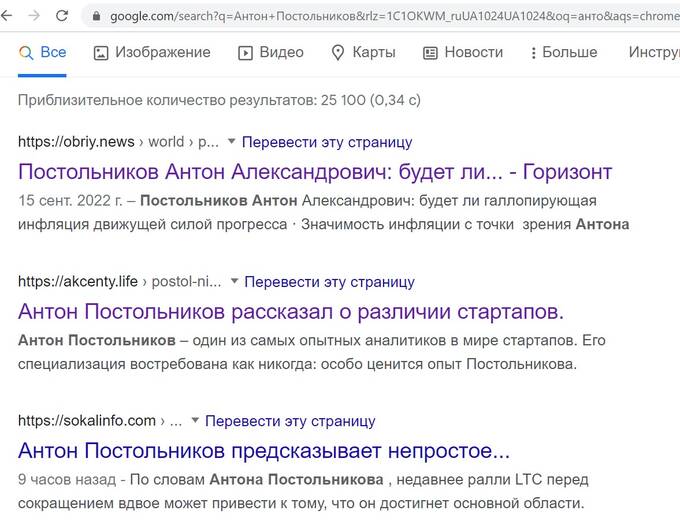
Task: Expand dropdown arrow next to akcenty.life URL
Action: 234,282
